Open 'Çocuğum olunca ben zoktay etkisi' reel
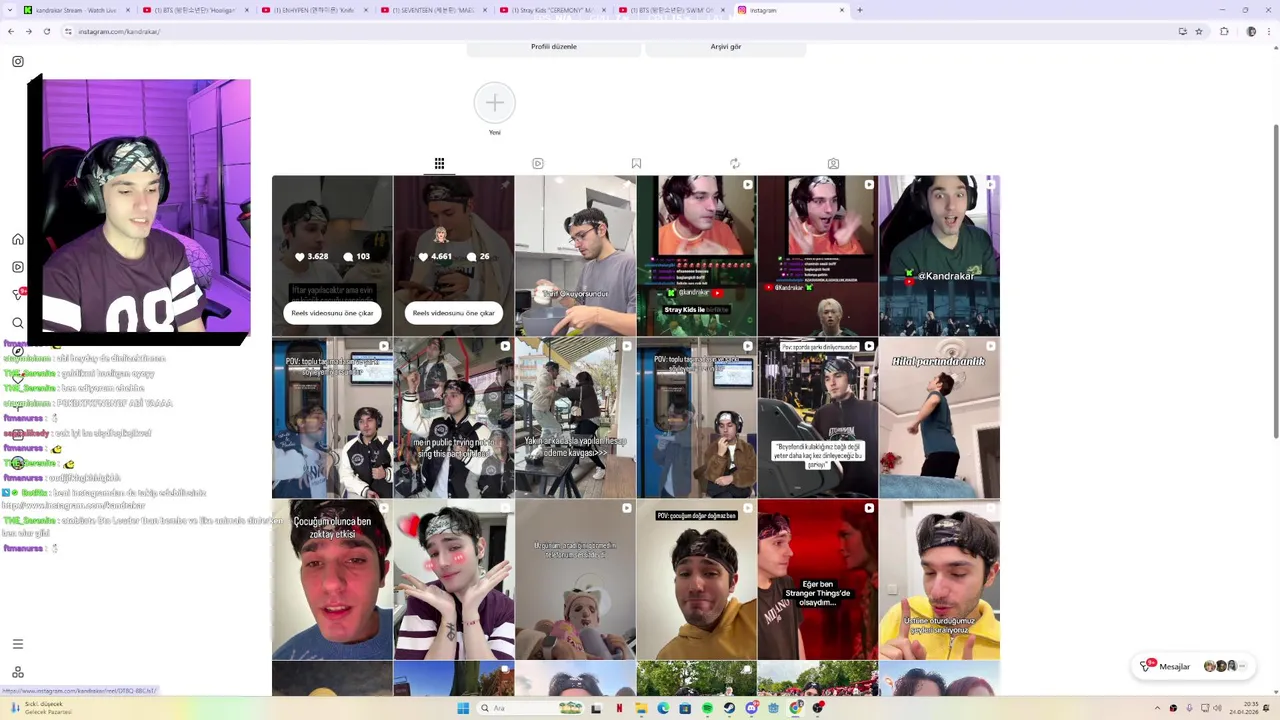Screen dimensions: 1280x720 332,580
